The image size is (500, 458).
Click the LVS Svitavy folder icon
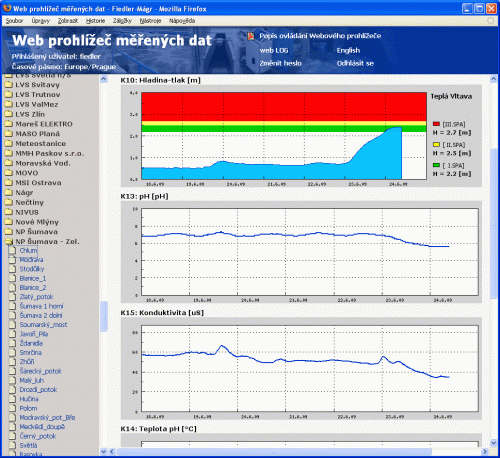click(8, 85)
